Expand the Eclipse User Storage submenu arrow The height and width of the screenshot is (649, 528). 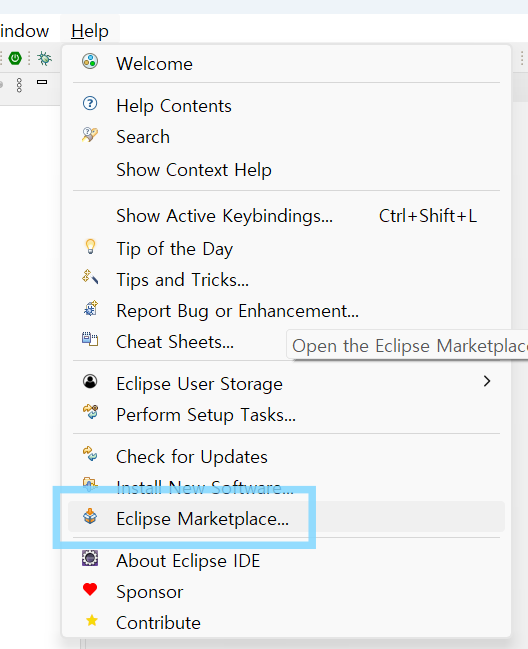point(487,381)
